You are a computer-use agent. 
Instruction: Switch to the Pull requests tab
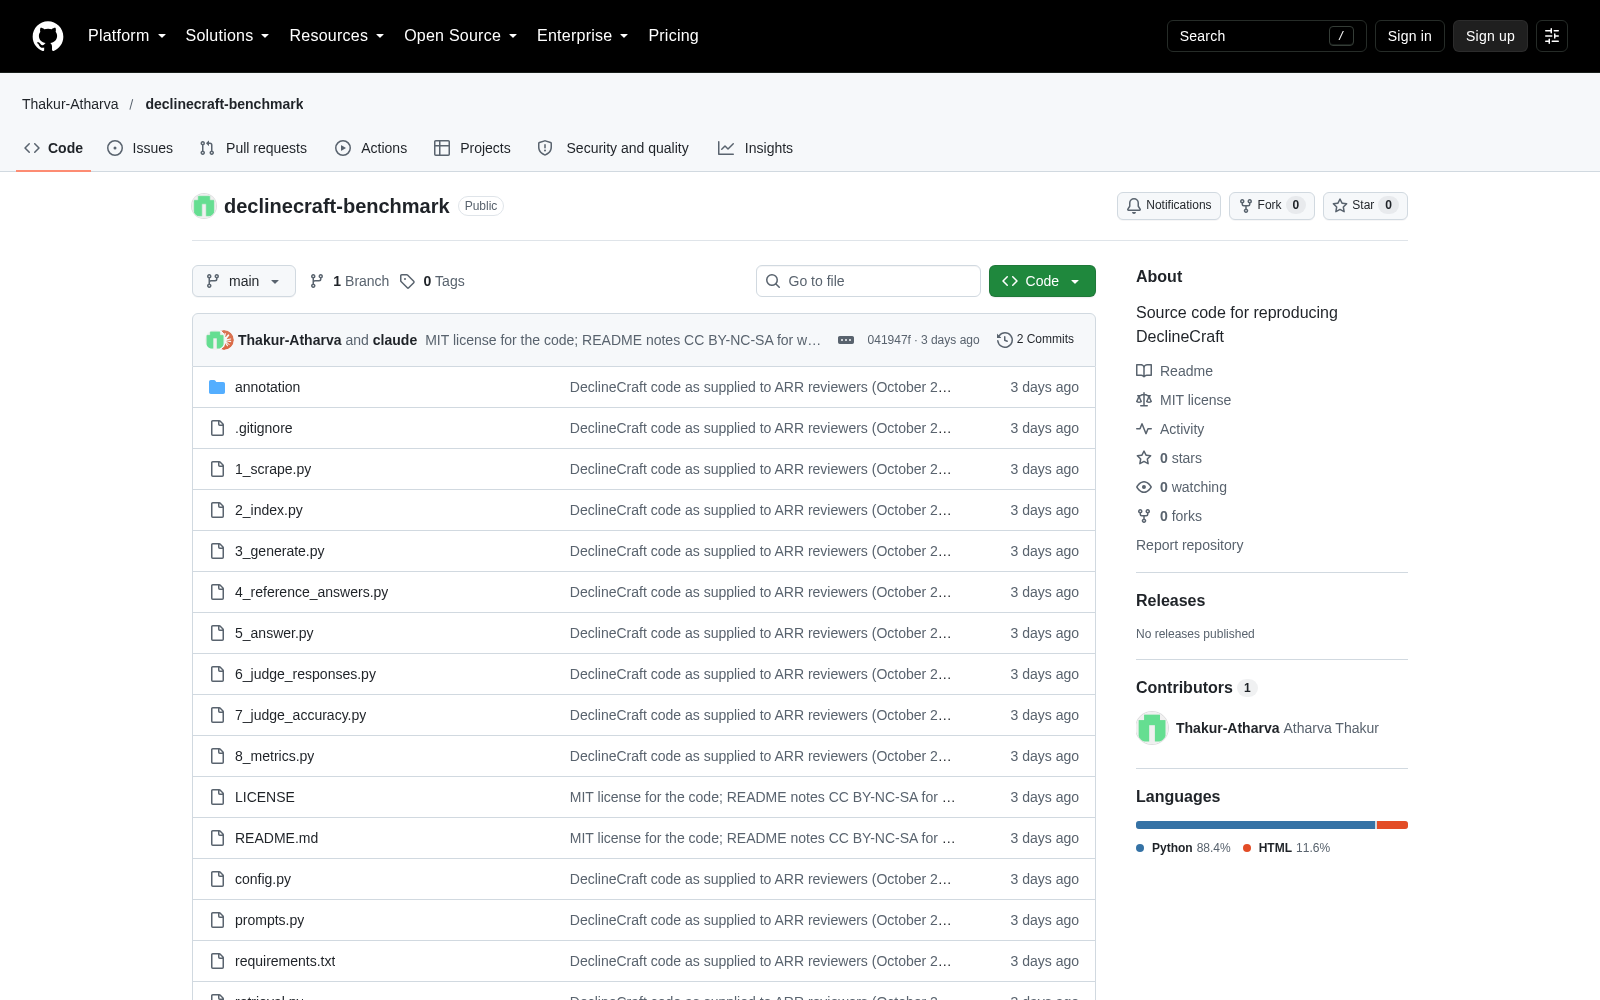pos(253,148)
